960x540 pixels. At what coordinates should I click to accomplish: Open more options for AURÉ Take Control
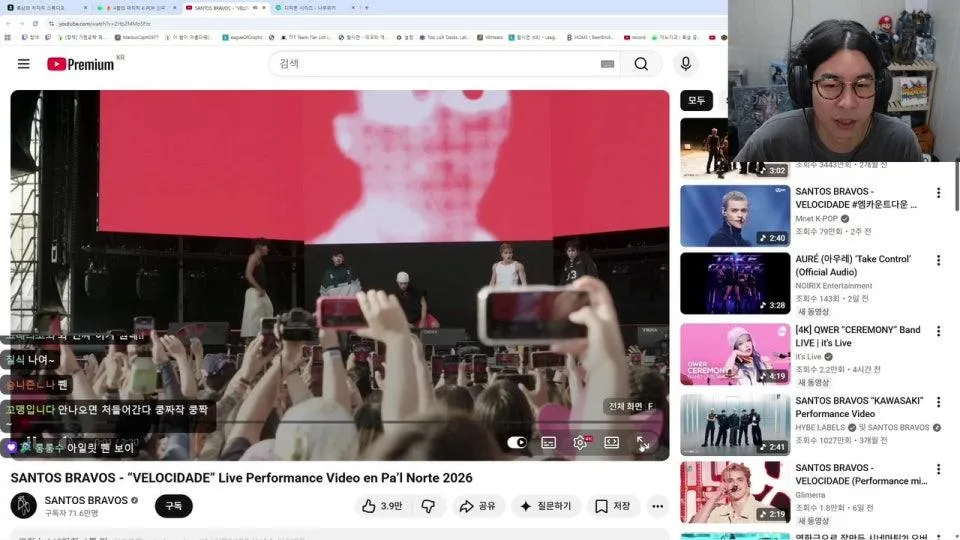pyautogui.click(x=939, y=260)
